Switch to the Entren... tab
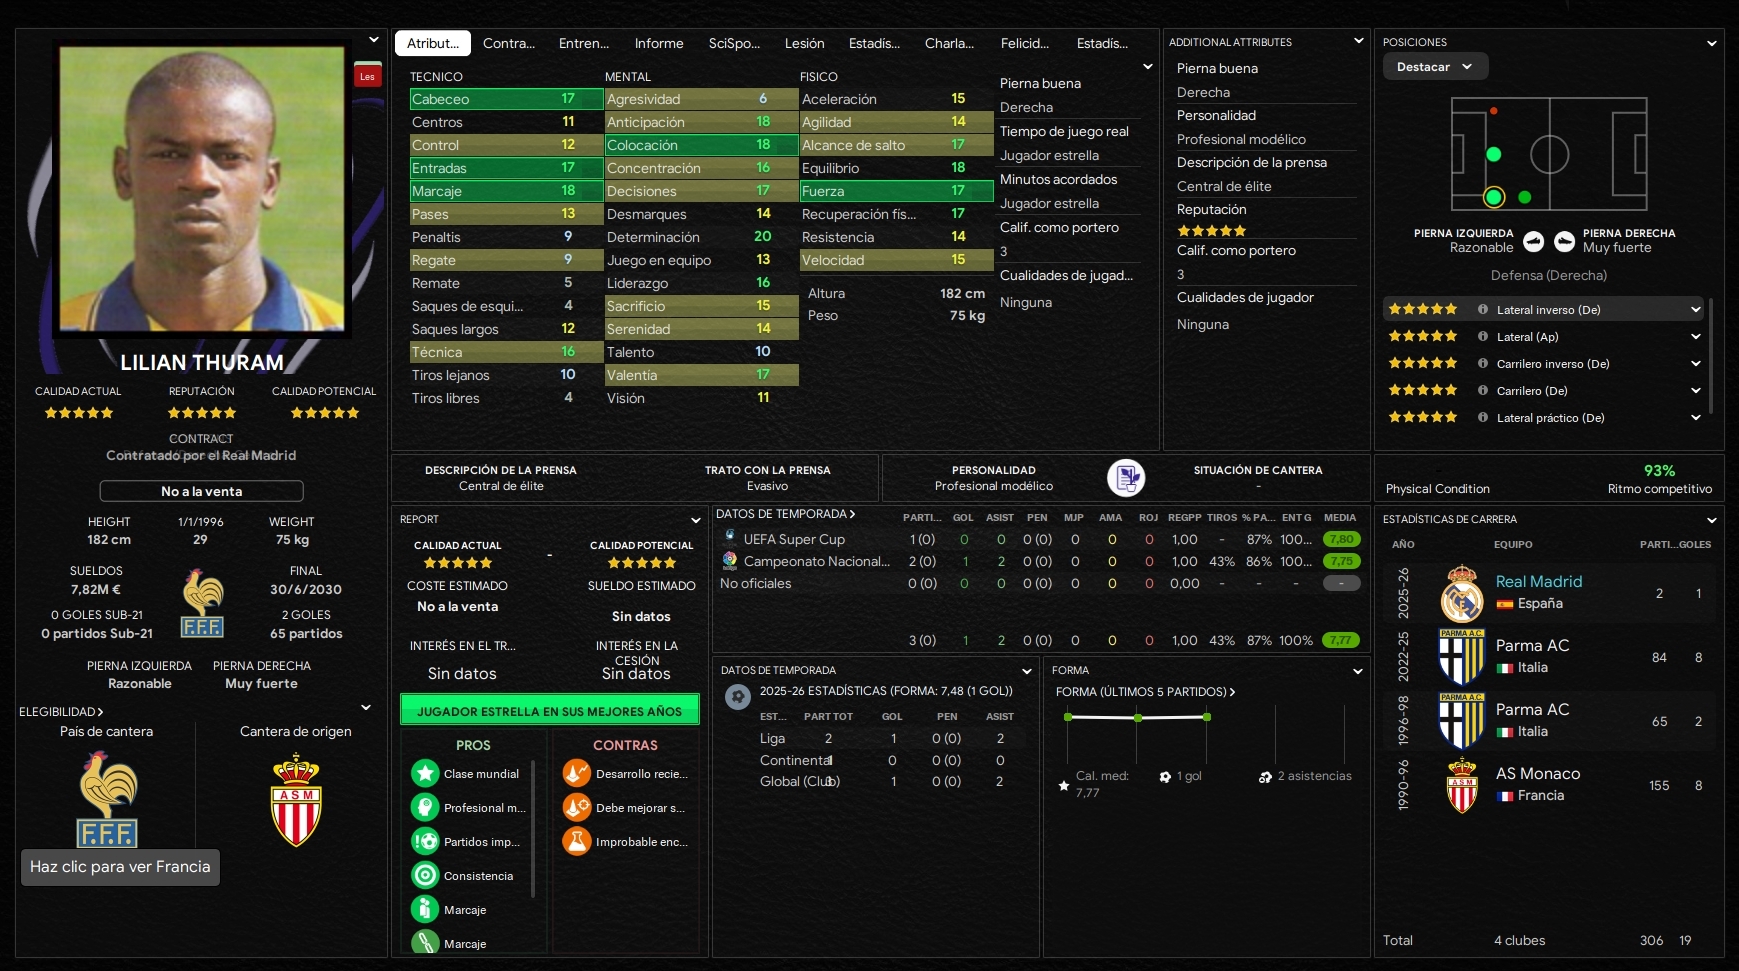The height and width of the screenshot is (971, 1739). [x=584, y=43]
